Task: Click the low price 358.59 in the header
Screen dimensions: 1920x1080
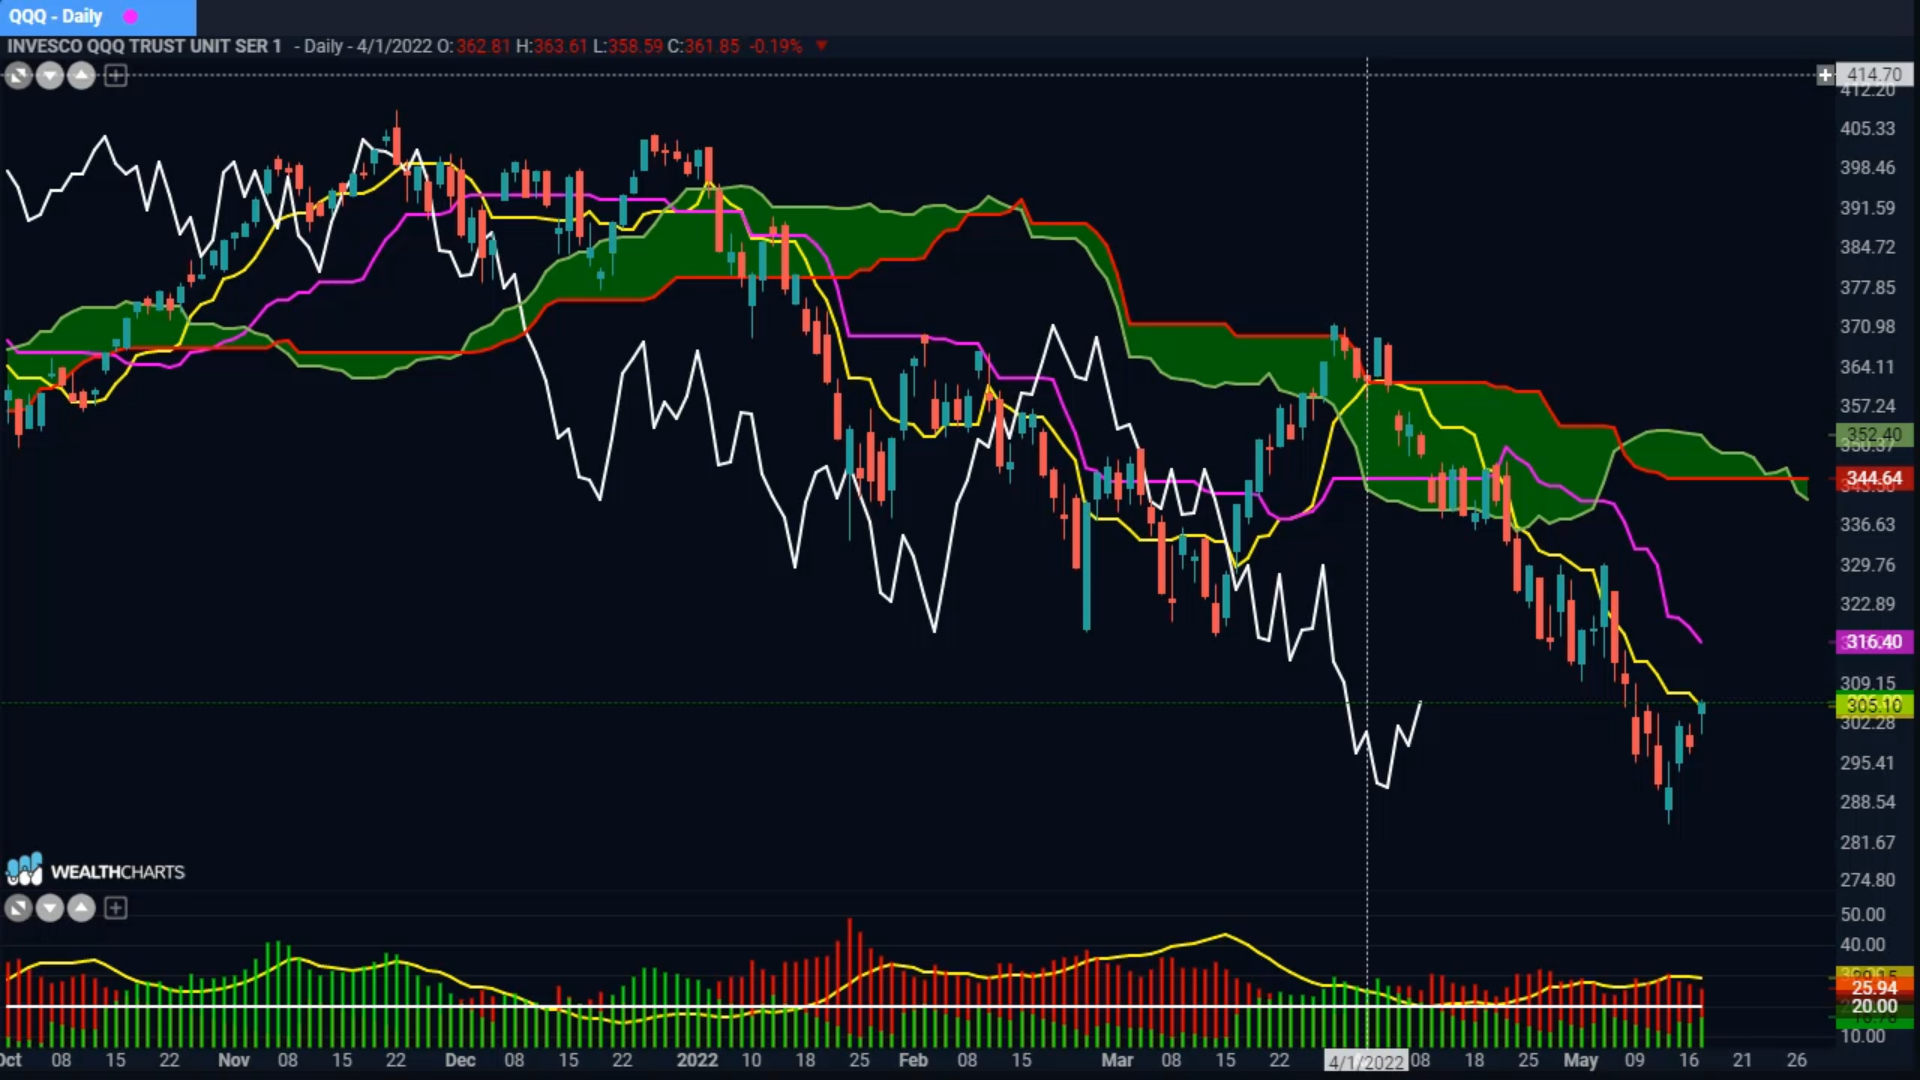Action: 635,46
